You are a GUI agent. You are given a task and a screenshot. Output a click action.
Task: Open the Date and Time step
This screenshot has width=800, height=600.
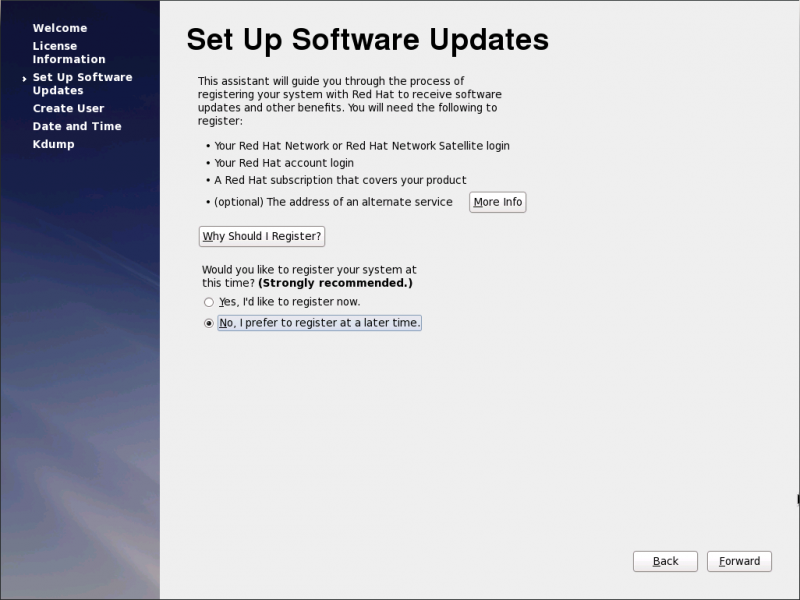tap(76, 126)
